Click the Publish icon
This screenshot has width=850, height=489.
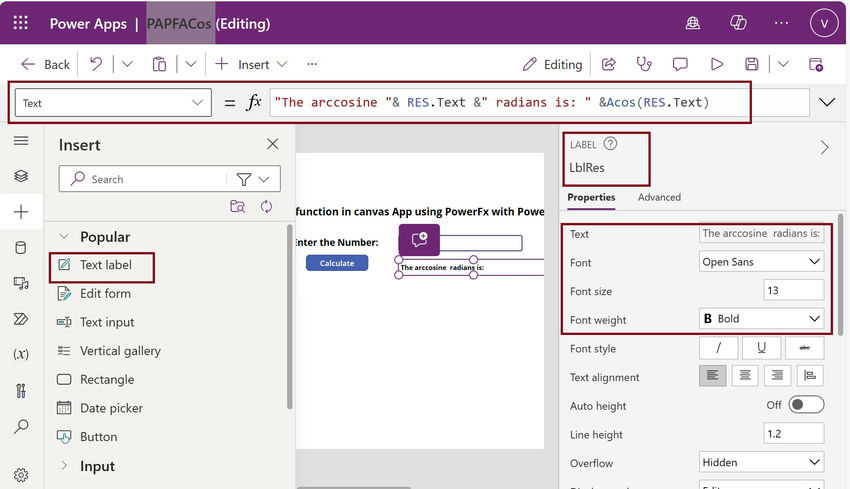click(x=816, y=64)
